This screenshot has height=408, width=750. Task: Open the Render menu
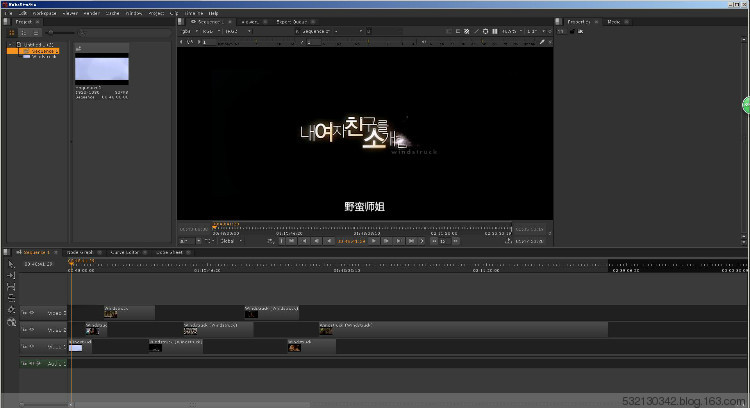(91, 13)
